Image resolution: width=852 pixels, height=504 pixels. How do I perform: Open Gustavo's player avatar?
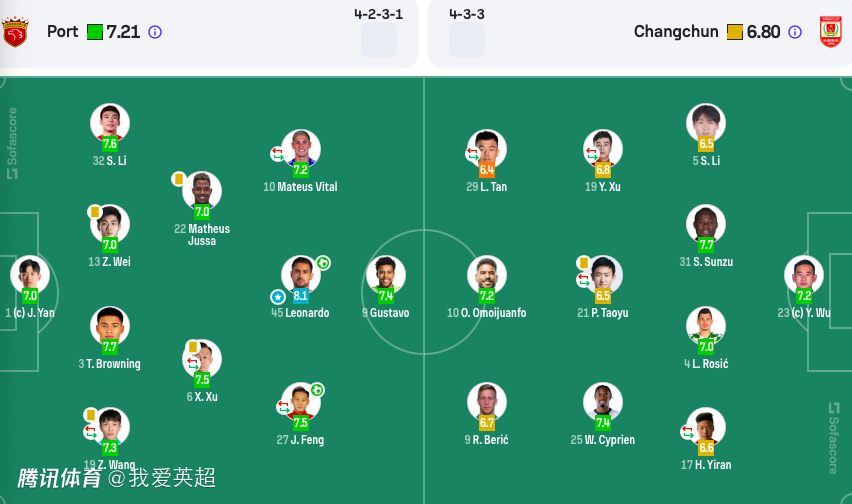click(x=385, y=273)
